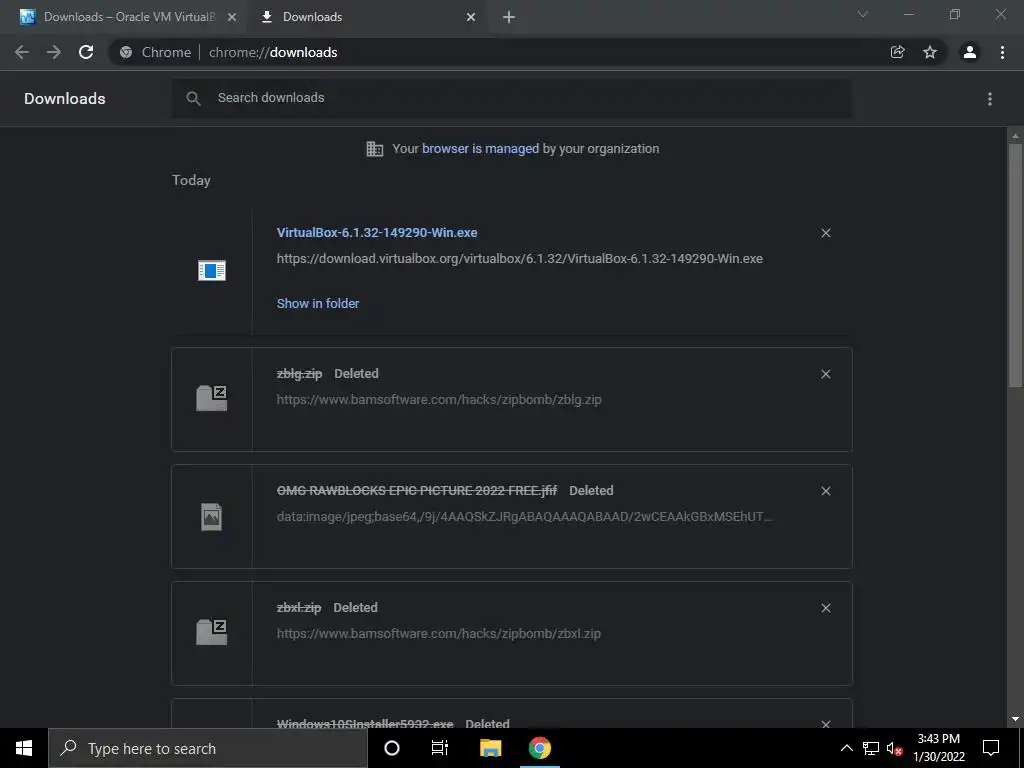Viewport: 1024px width, 768px height.
Task: Focus the Search downloads field
Action: click(x=512, y=99)
